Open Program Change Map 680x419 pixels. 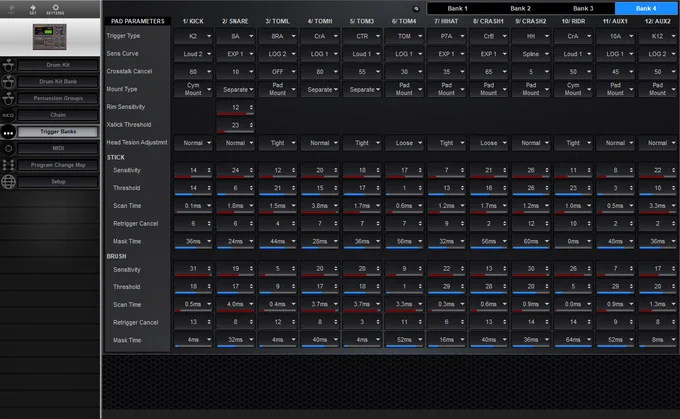coord(58,165)
